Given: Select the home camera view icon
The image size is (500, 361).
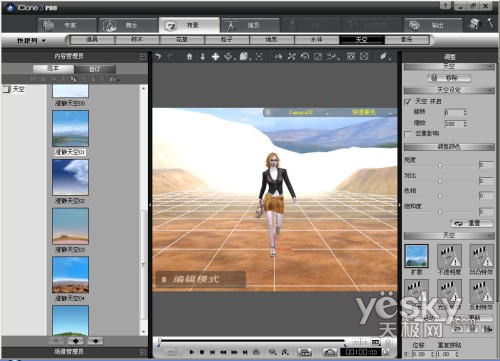Looking at the screenshot, I should (x=189, y=57).
